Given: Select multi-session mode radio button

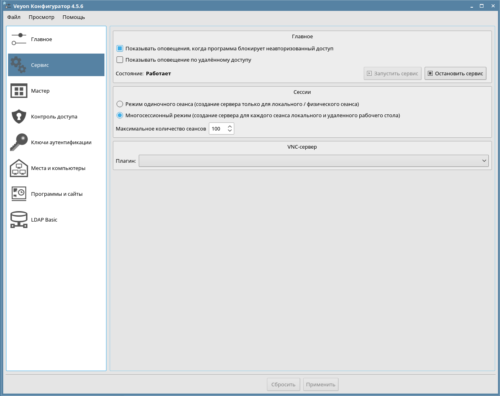Looking at the screenshot, I should coord(120,115).
